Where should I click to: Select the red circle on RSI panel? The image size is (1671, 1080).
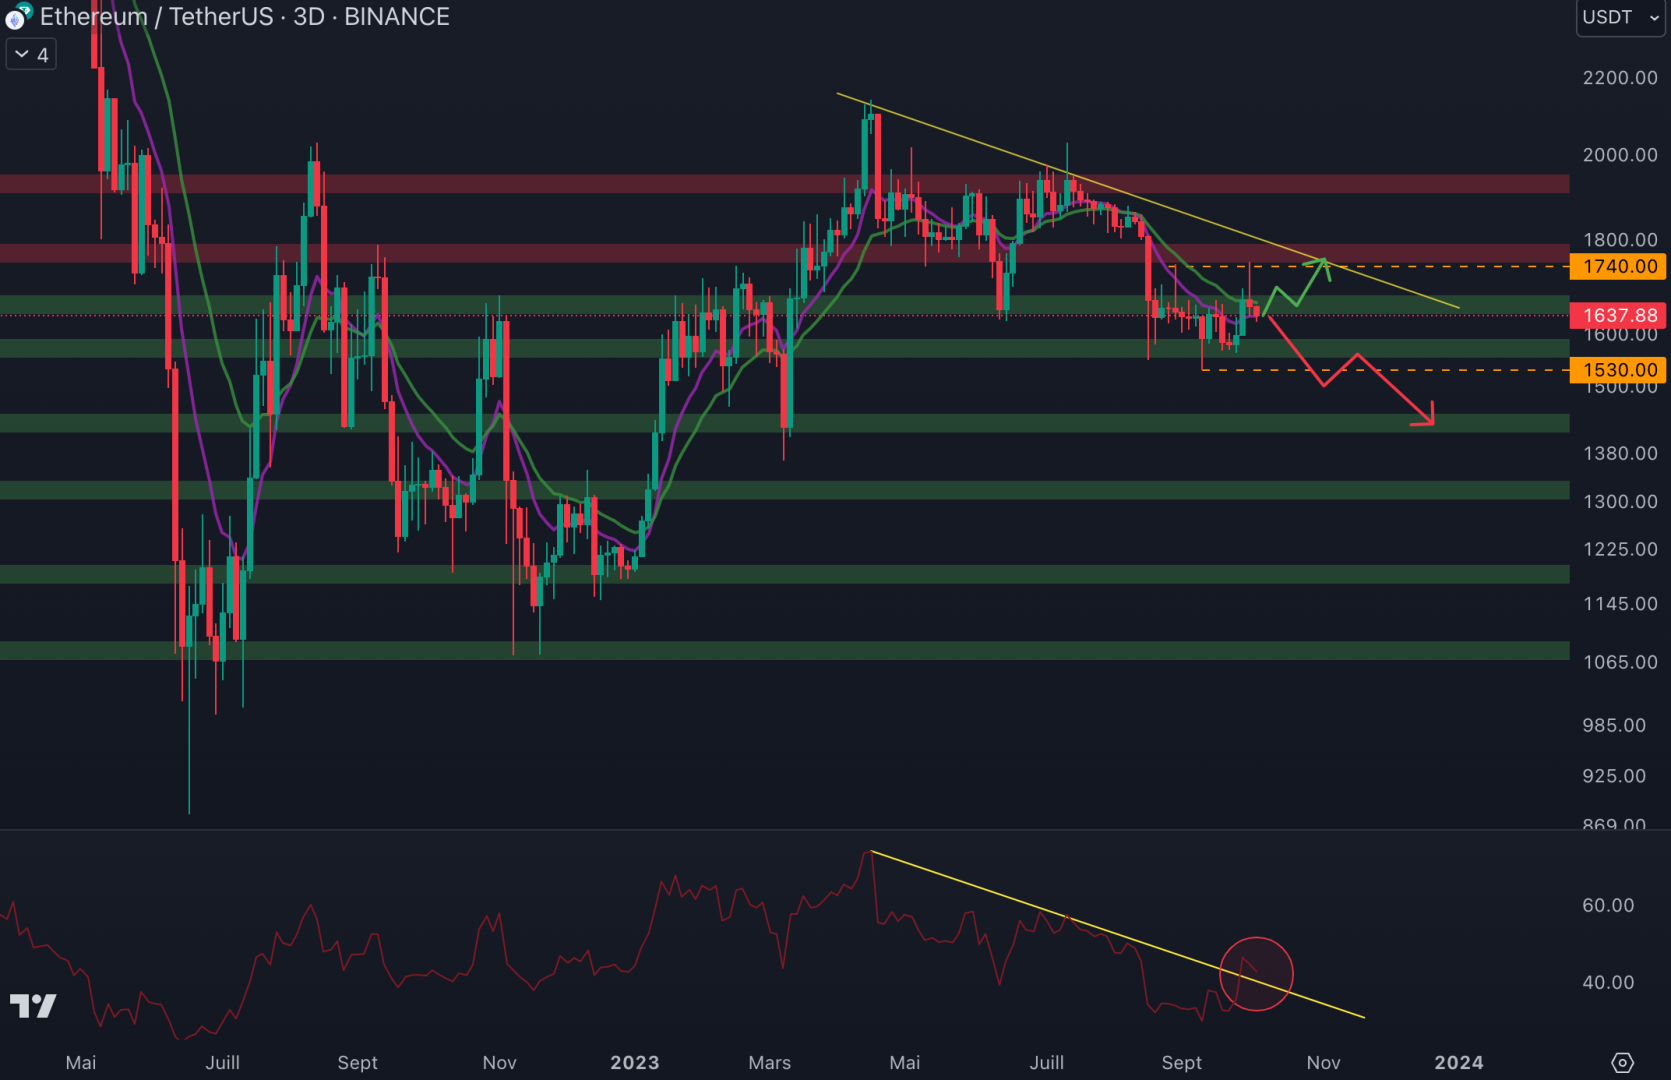coord(1256,974)
